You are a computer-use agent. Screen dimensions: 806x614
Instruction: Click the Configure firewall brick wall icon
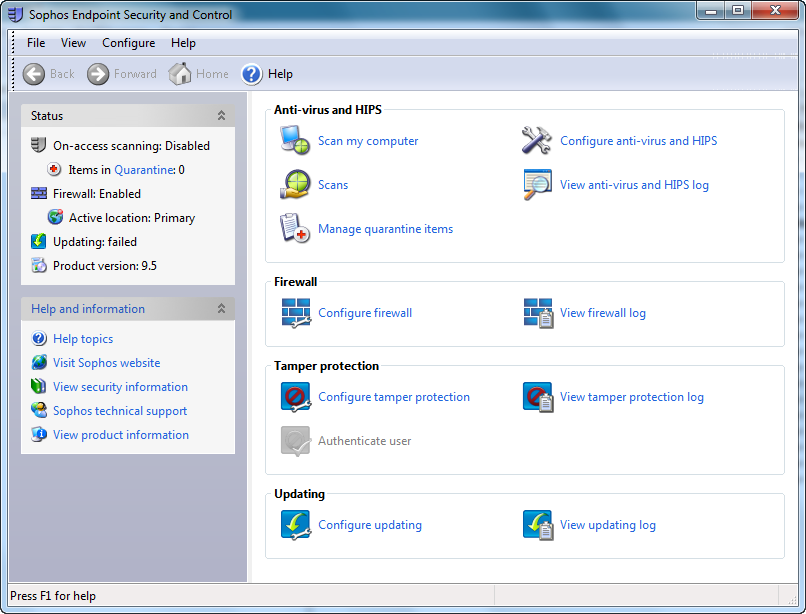295,313
